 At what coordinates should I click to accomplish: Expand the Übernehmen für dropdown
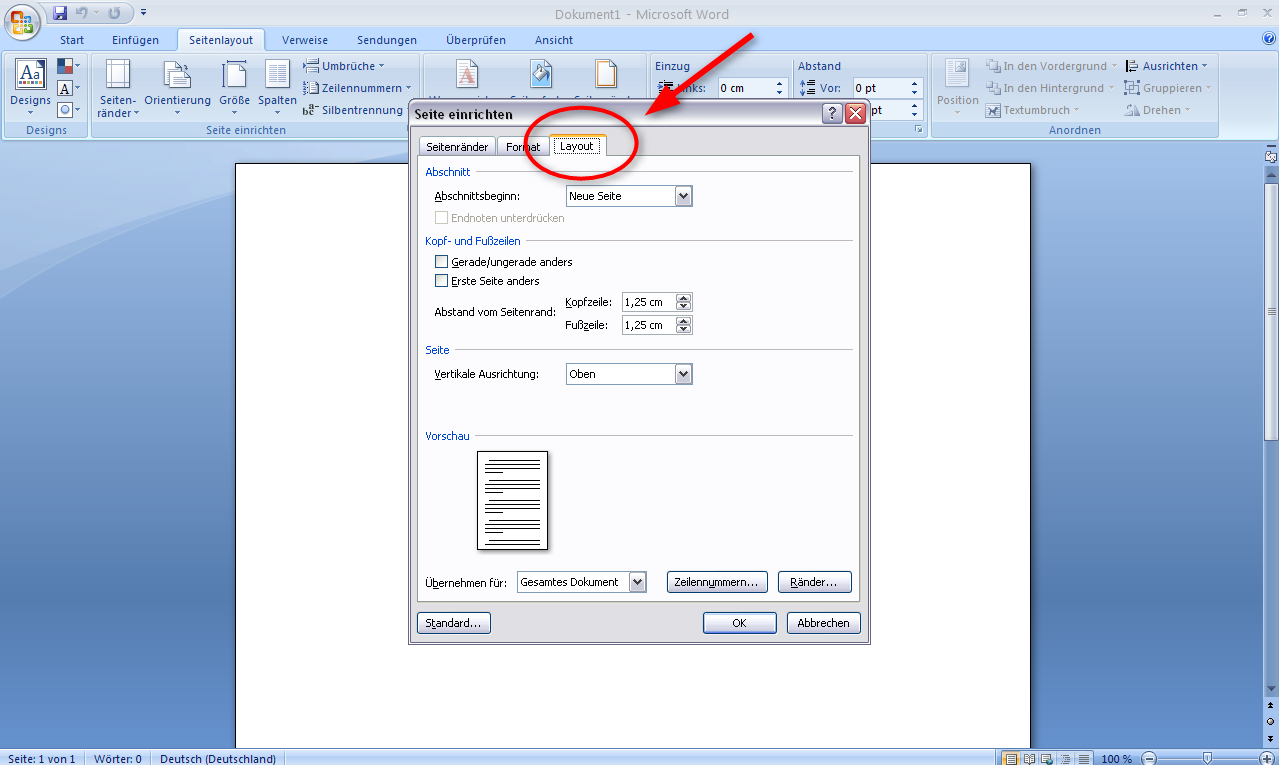(638, 582)
